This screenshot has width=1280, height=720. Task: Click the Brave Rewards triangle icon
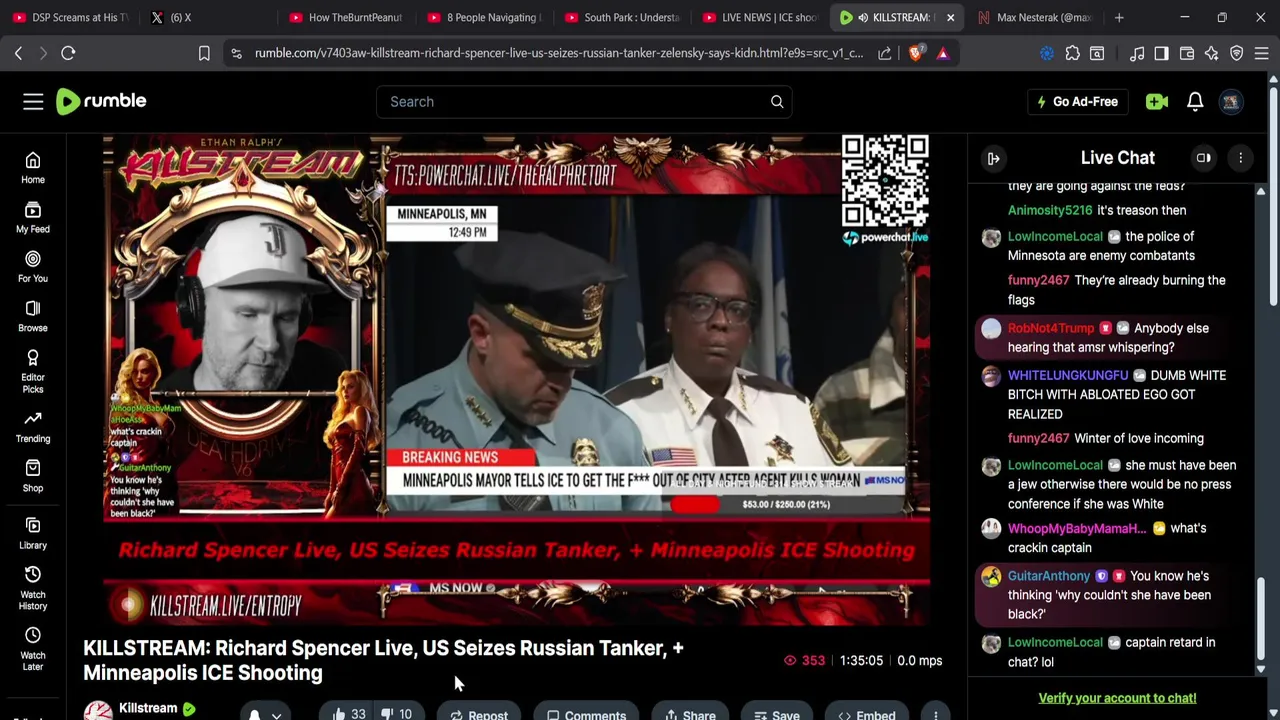(x=942, y=53)
